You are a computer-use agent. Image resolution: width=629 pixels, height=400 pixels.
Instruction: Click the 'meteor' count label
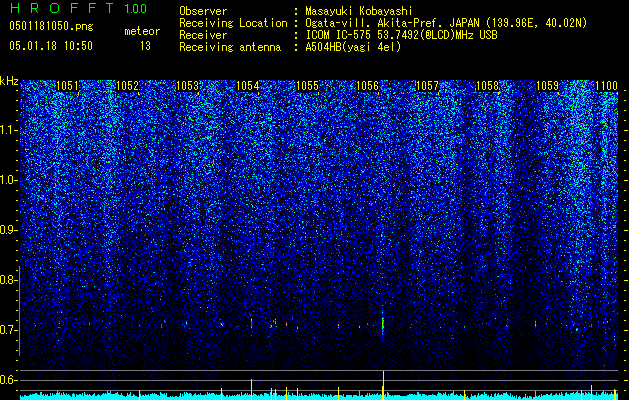142,31
